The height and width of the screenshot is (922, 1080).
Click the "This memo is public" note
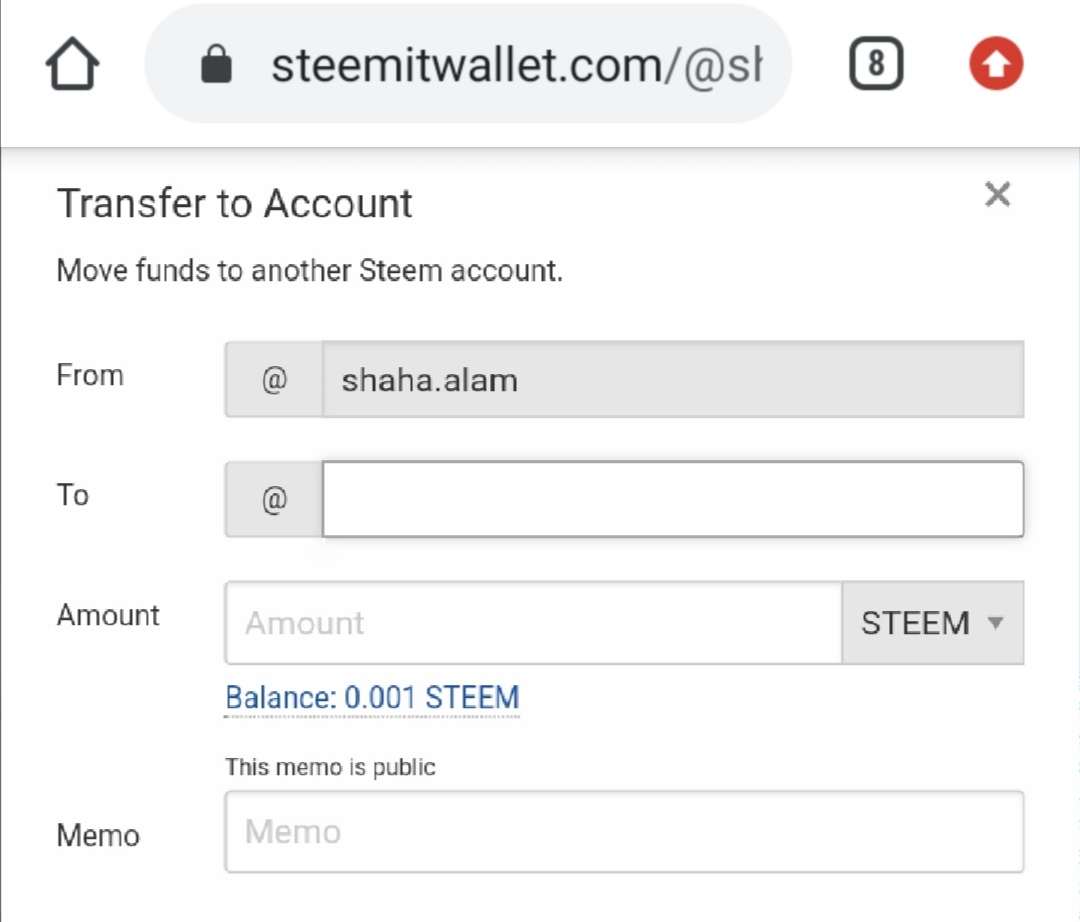(x=330, y=767)
